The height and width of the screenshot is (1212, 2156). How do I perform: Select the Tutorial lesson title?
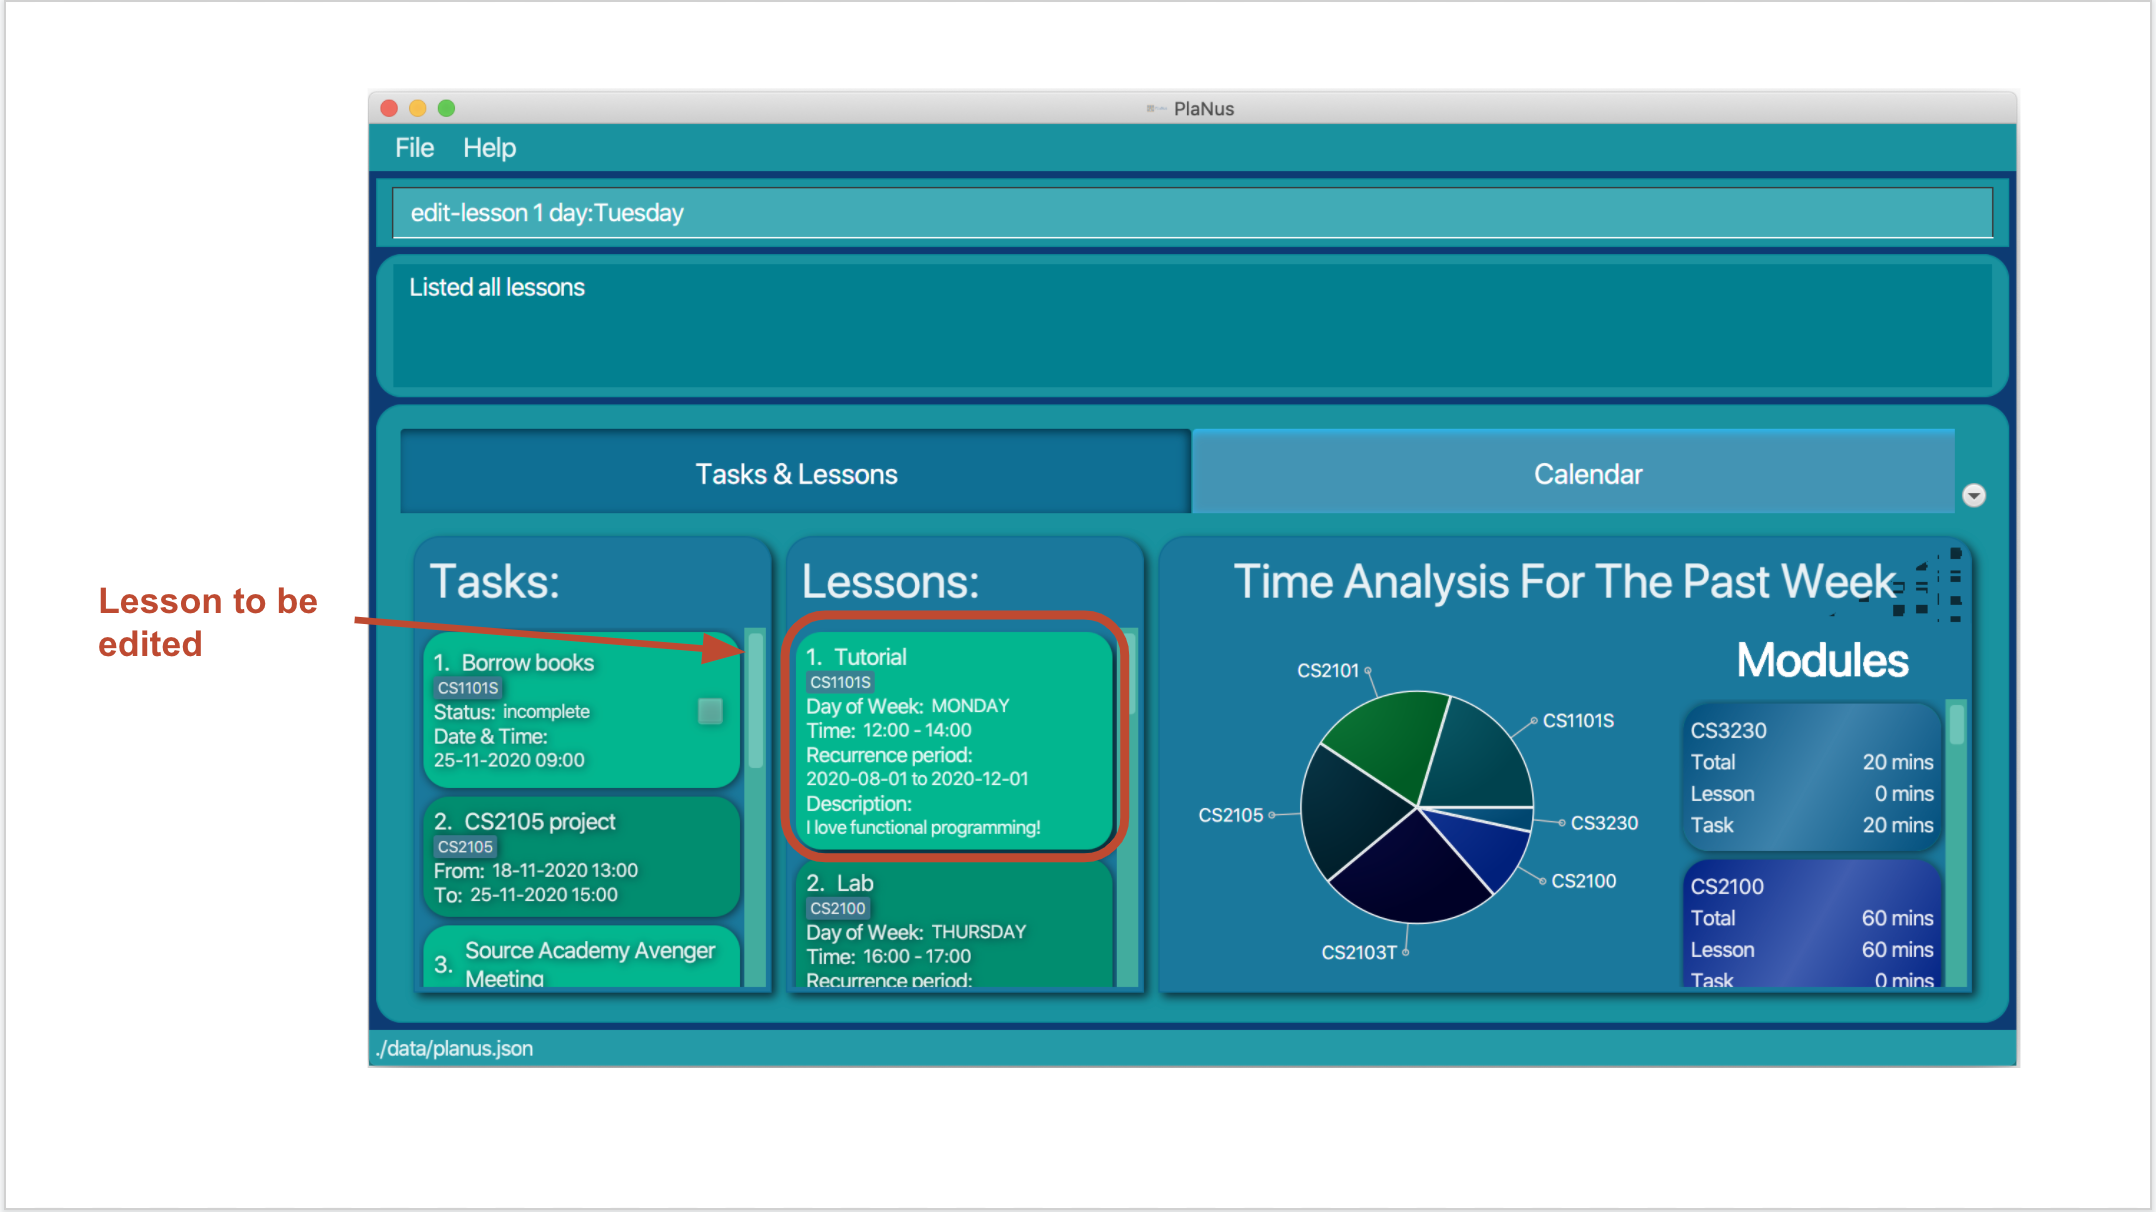pyautogui.click(x=870, y=657)
